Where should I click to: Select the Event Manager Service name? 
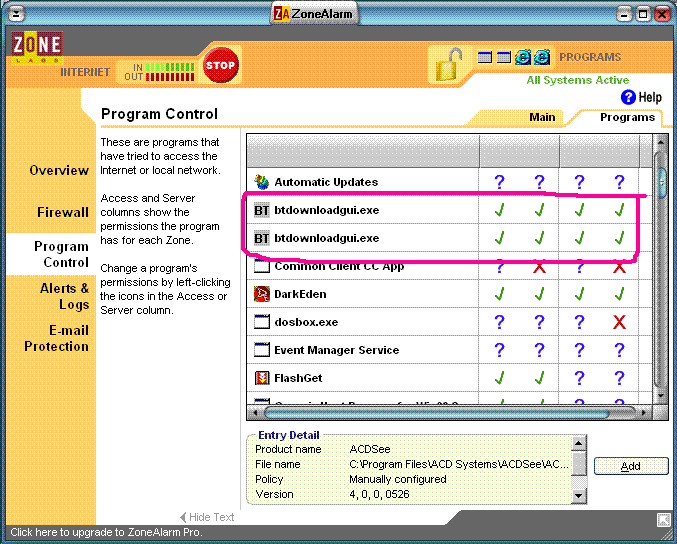coord(336,350)
